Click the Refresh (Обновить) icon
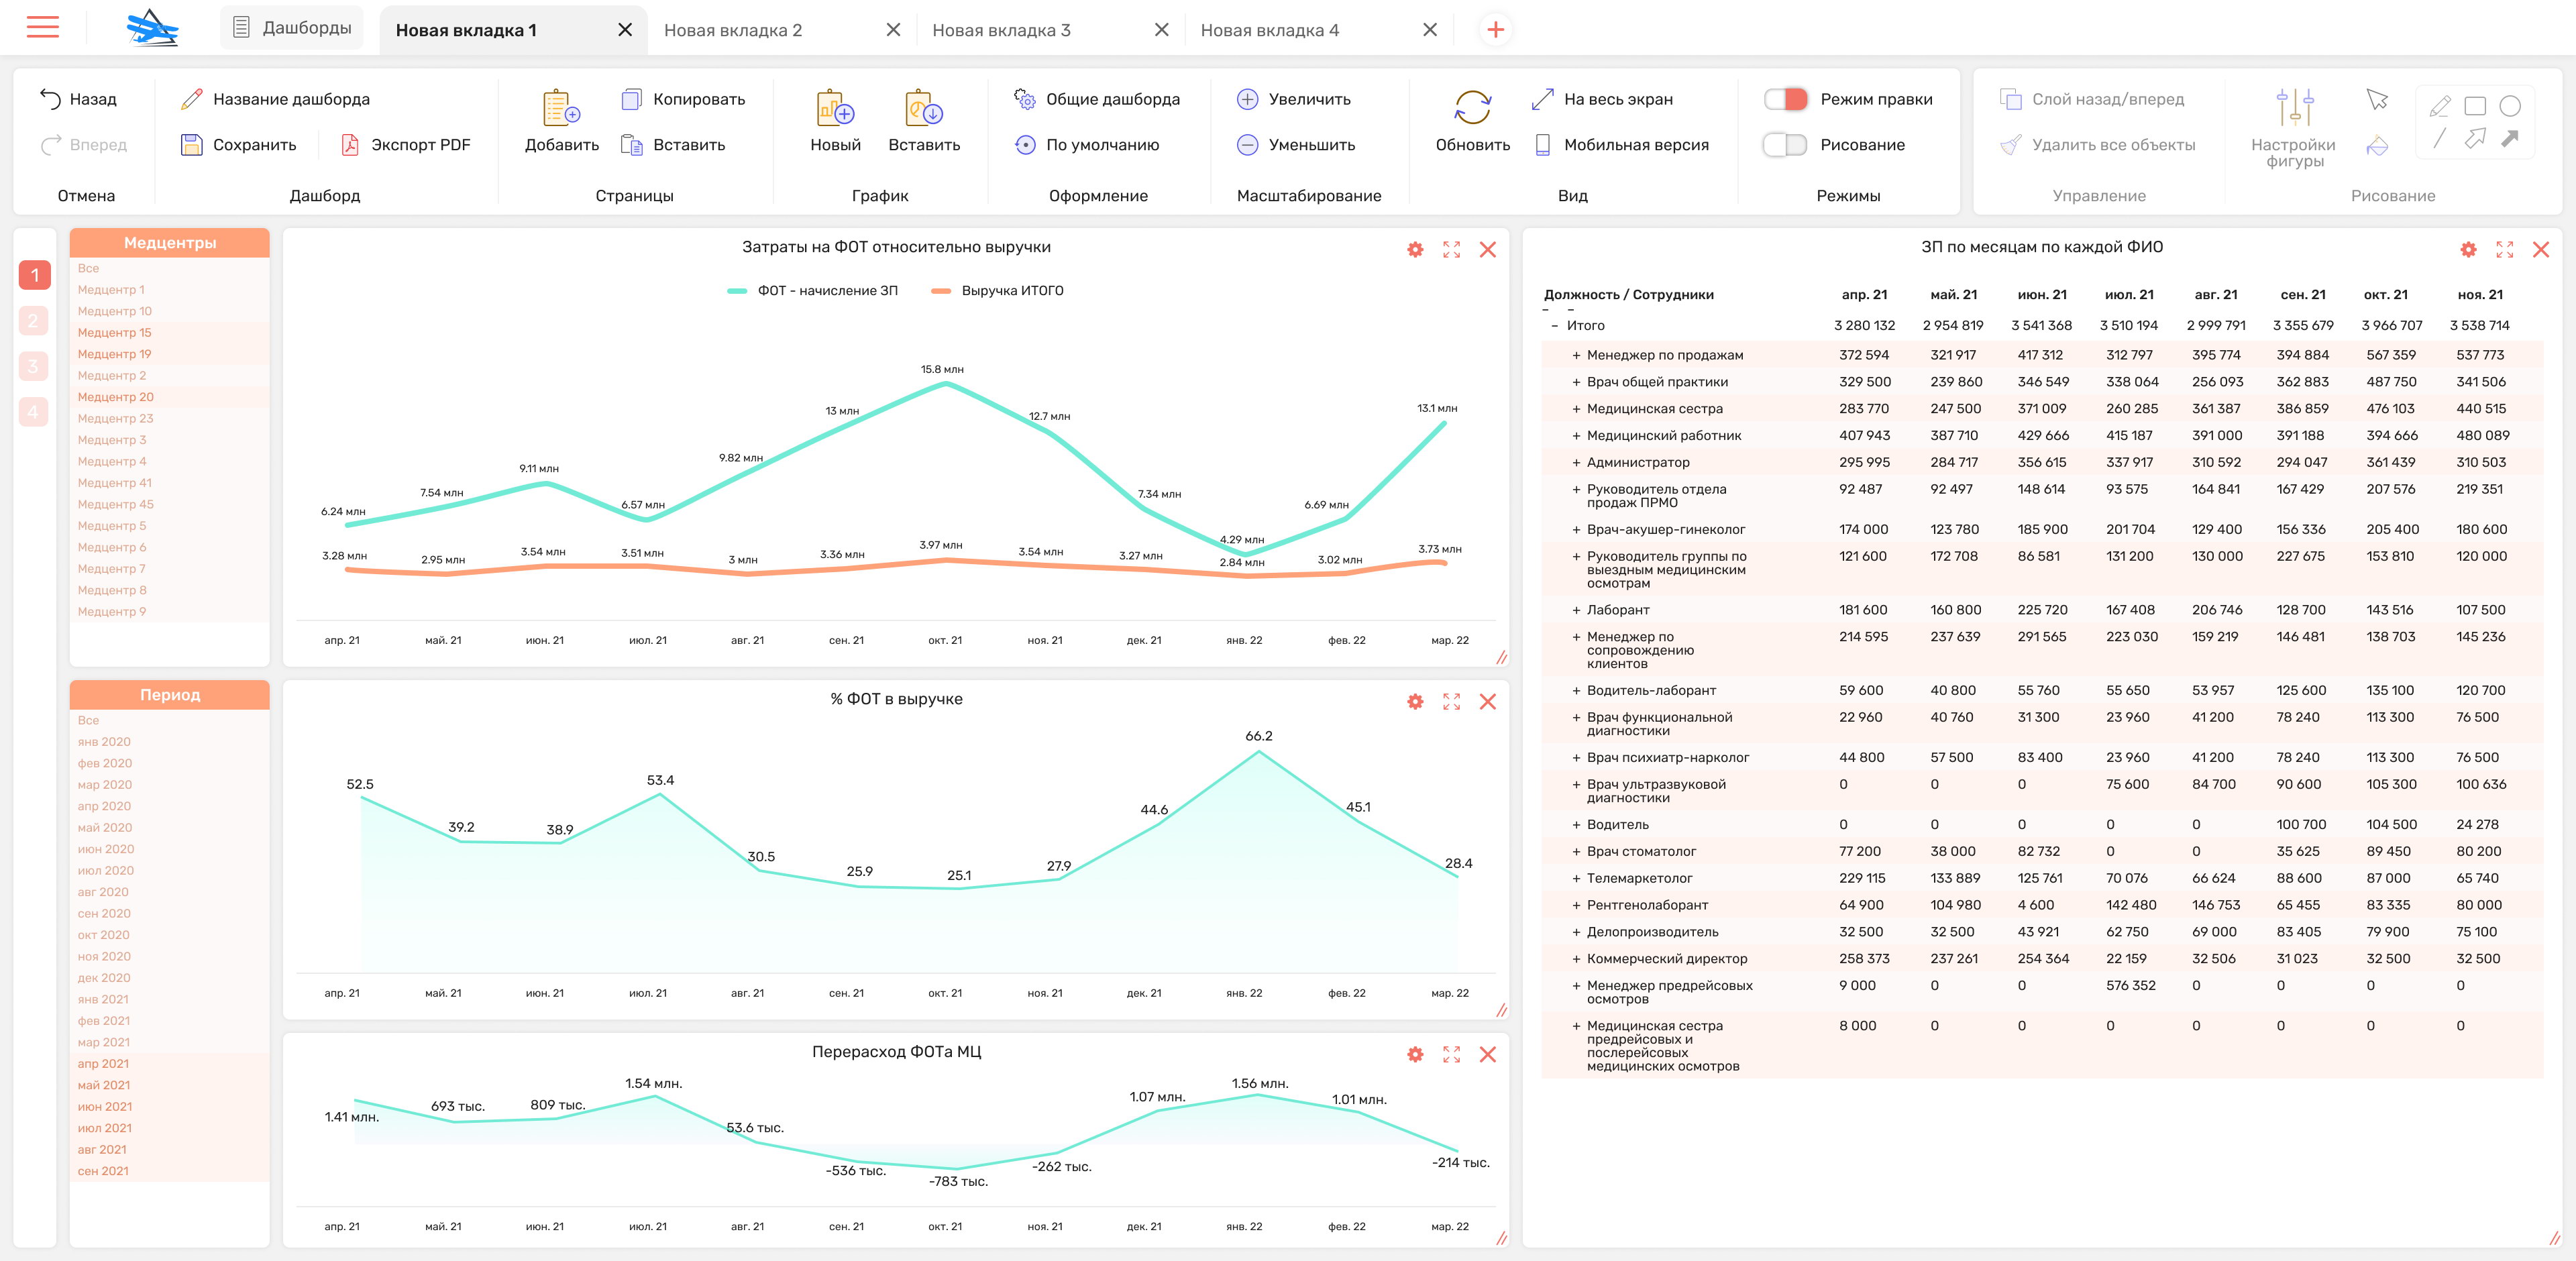The width and height of the screenshot is (2576, 1261). tap(1472, 108)
